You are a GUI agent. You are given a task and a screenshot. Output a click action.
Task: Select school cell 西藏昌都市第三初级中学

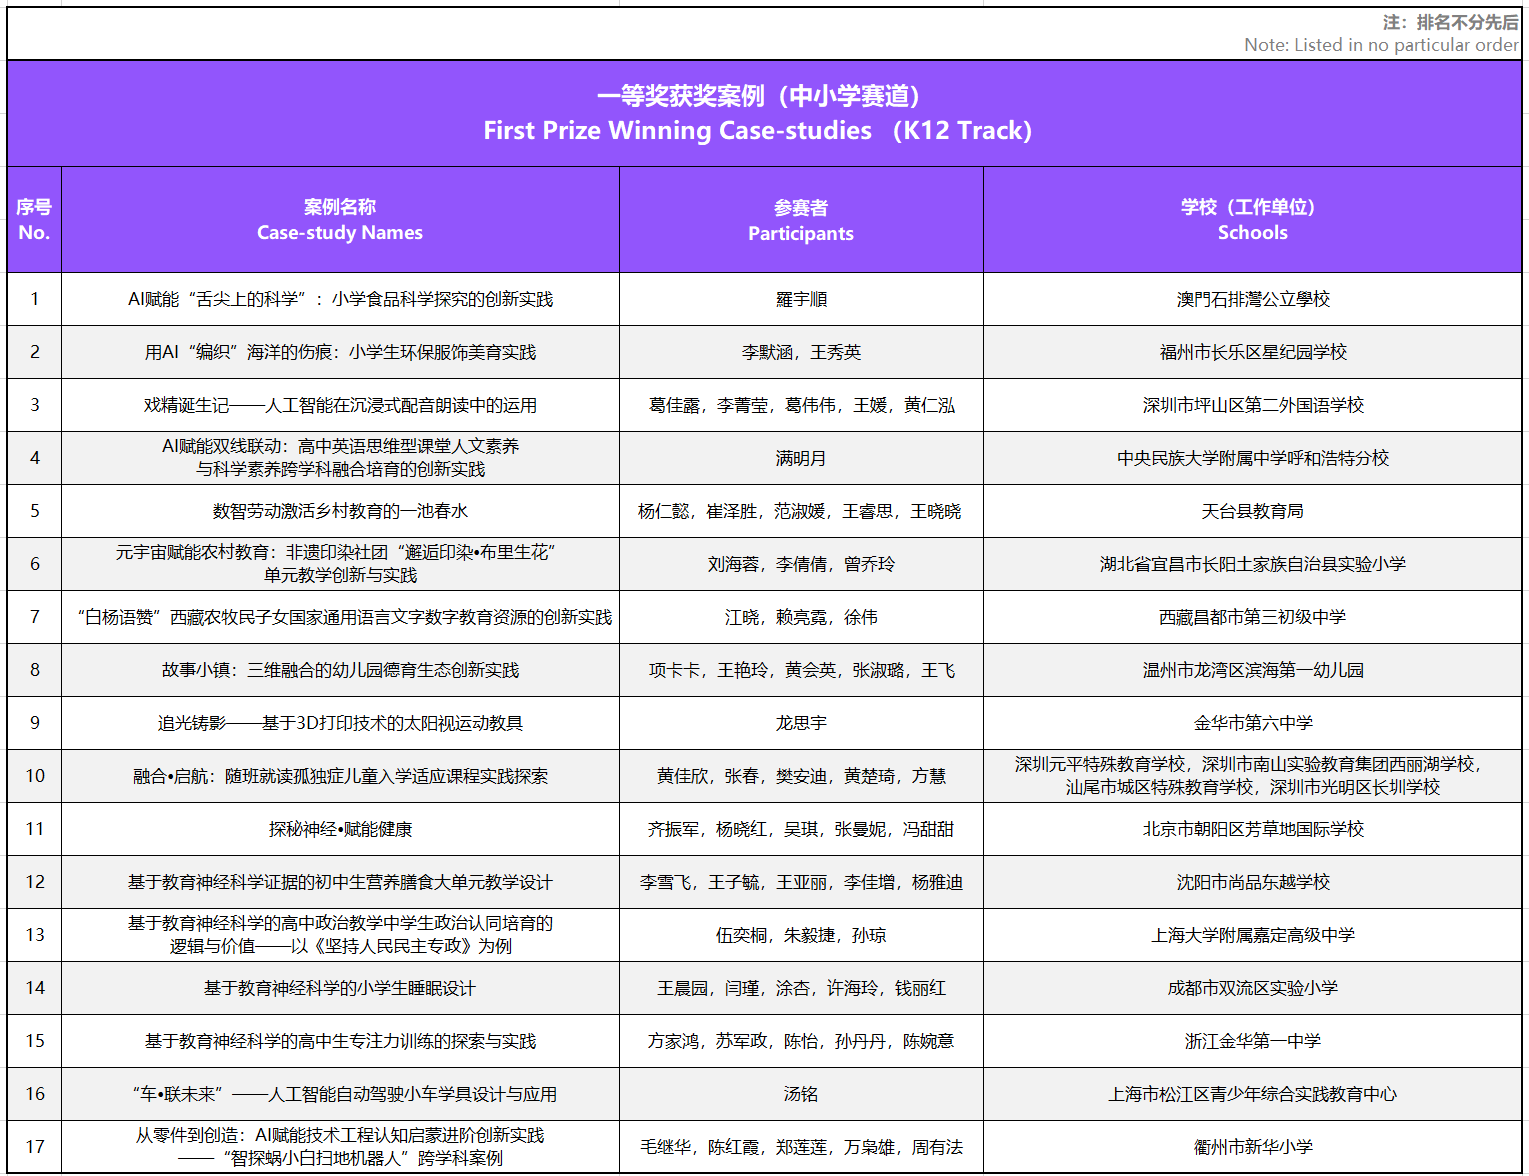(1252, 617)
